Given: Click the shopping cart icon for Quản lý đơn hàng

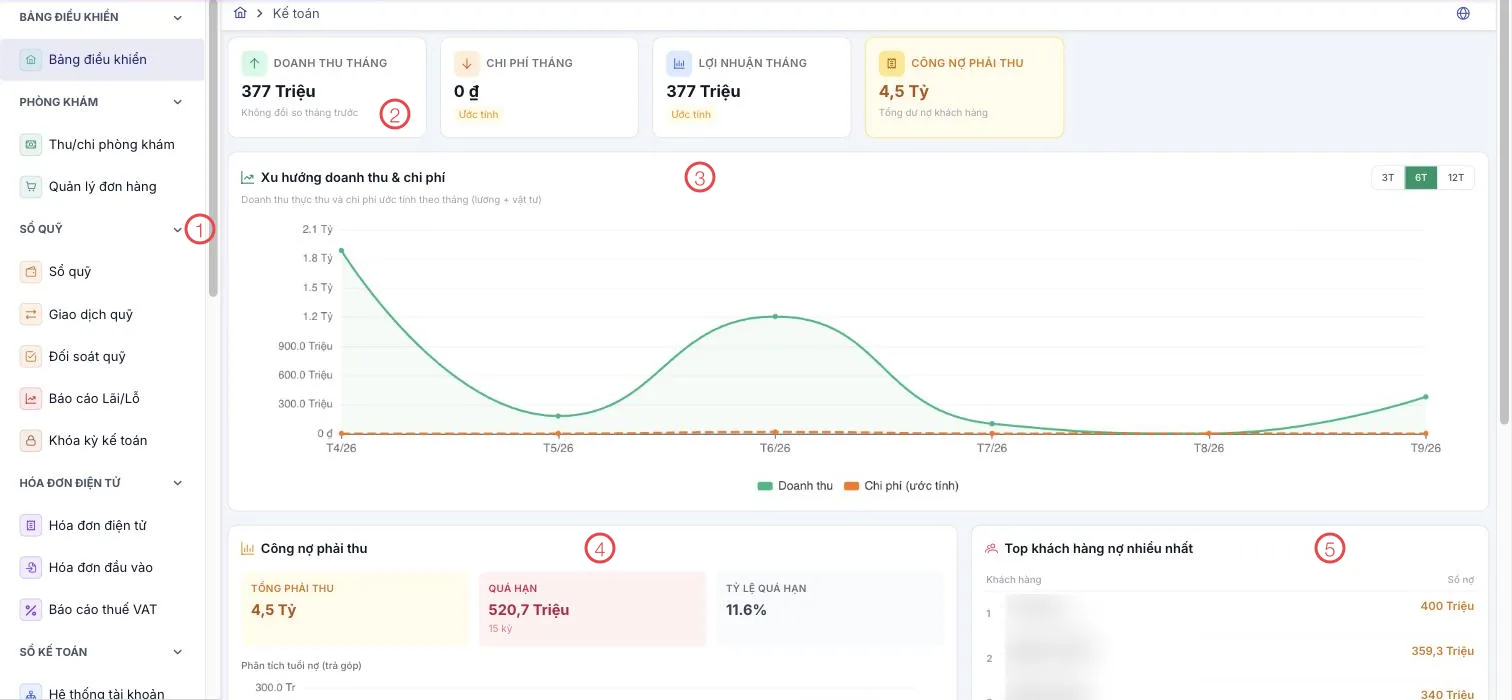Looking at the screenshot, I should point(31,187).
